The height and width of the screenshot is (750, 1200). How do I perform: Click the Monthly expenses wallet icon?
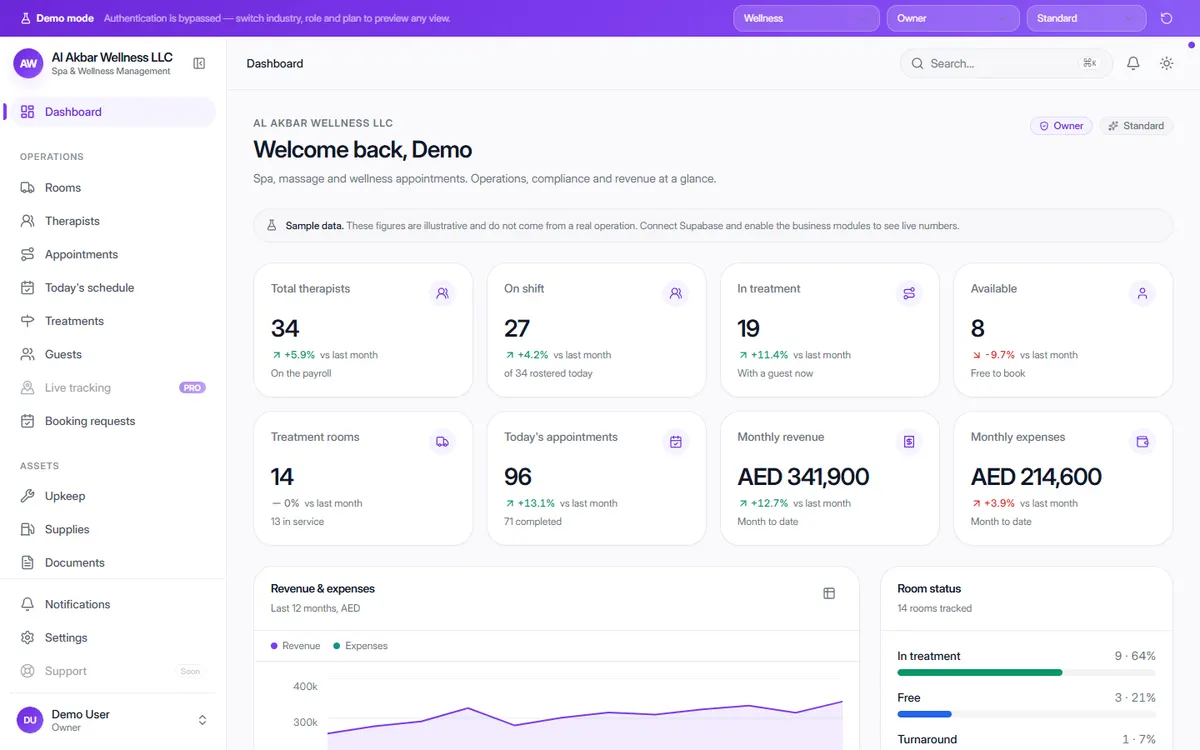pyautogui.click(x=1142, y=441)
